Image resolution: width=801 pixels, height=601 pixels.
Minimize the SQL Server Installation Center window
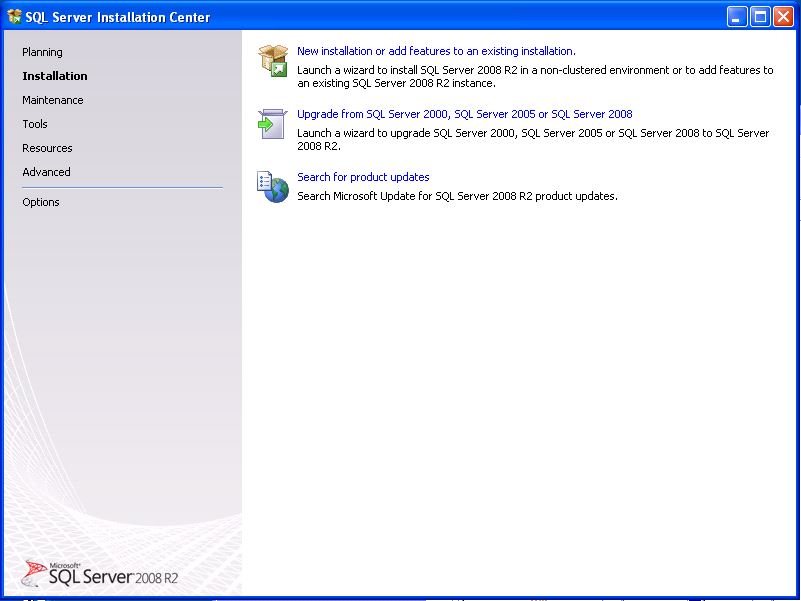click(737, 16)
